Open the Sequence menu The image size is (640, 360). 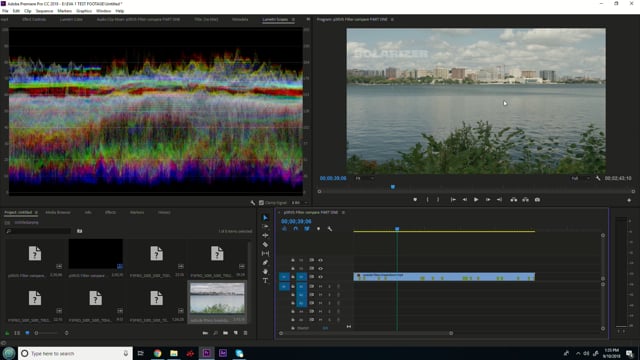[x=44, y=11]
